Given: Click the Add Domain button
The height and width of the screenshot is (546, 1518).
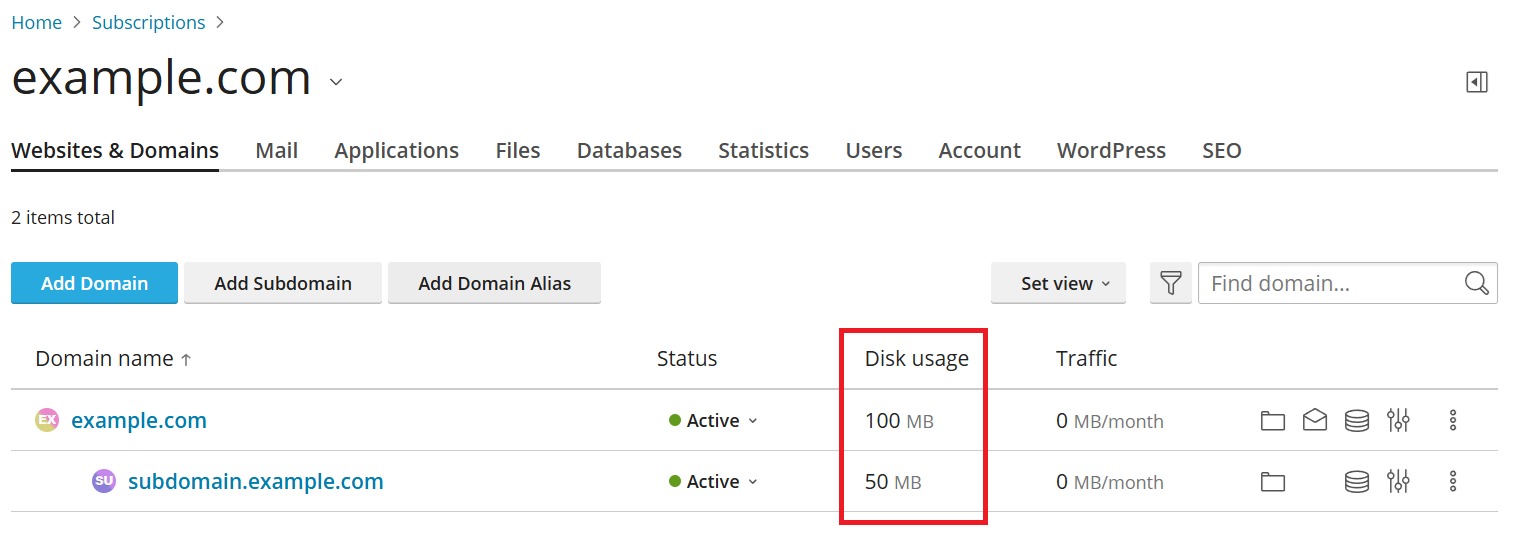Looking at the screenshot, I should click(94, 283).
